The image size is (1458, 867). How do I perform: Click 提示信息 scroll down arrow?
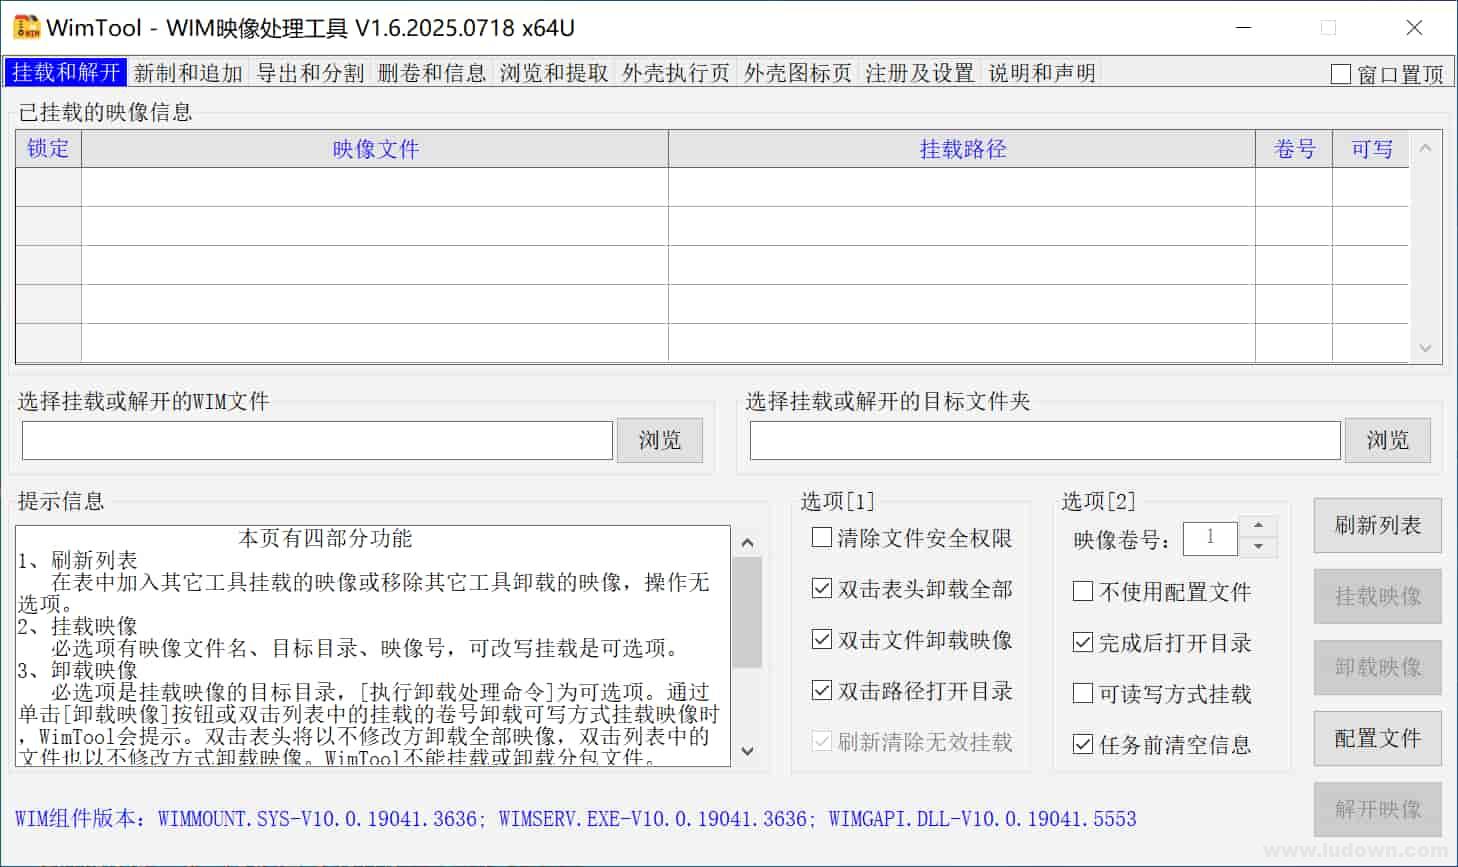[x=747, y=751]
